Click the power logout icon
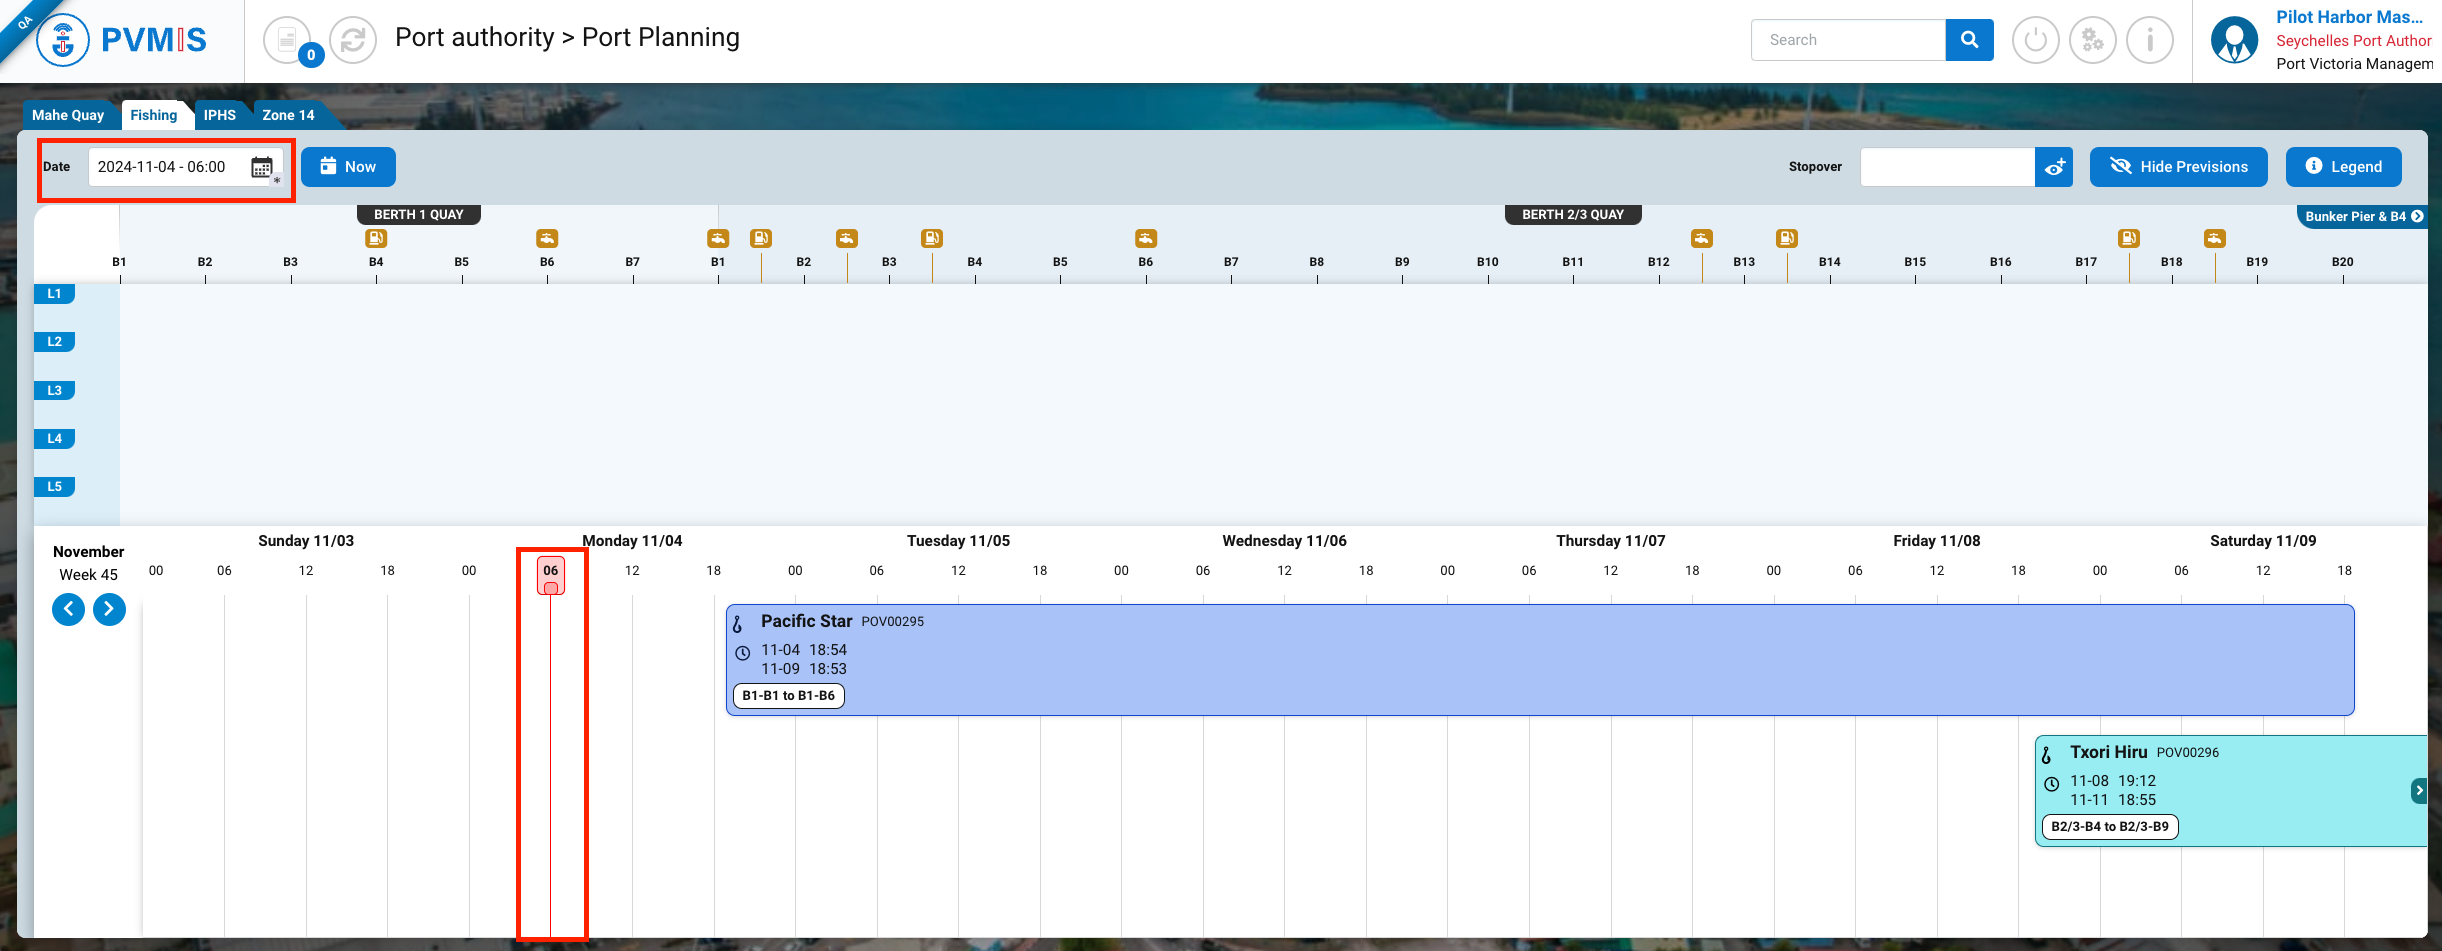This screenshot has height=951, width=2442. [x=2035, y=41]
